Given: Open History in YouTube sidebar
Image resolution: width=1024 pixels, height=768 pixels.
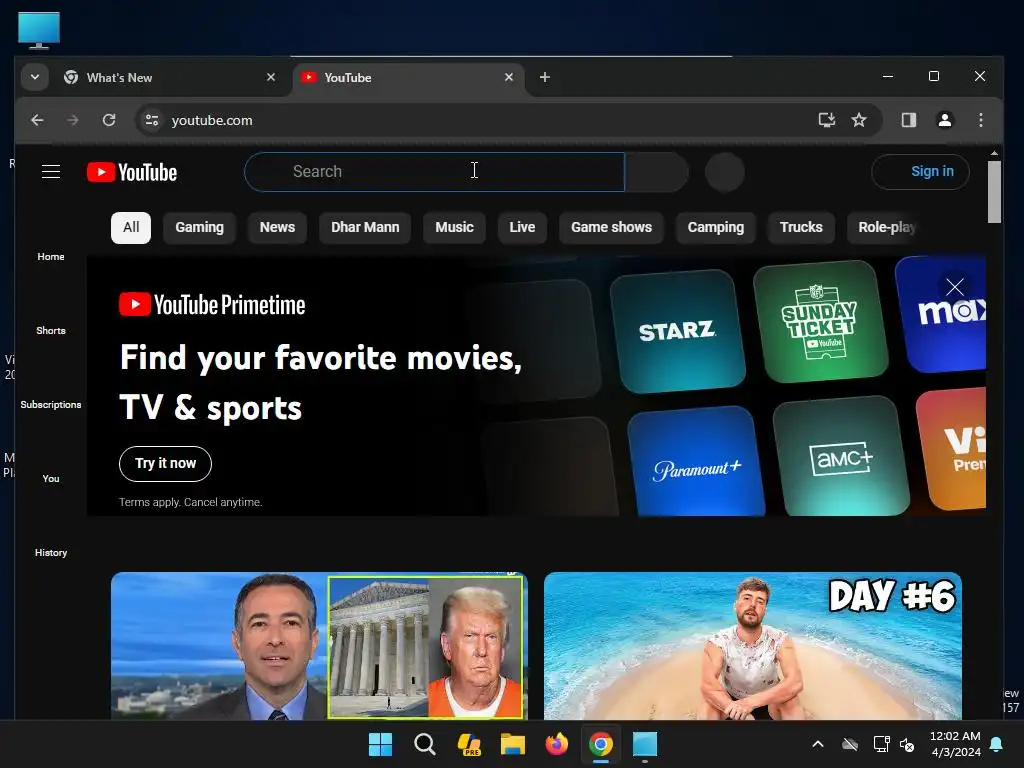Looking at the screenshot, I should point(51,552).
